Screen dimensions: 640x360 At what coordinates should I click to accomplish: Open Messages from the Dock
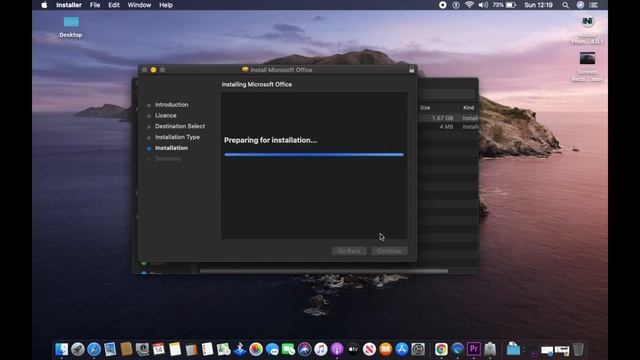pos(272,349)
